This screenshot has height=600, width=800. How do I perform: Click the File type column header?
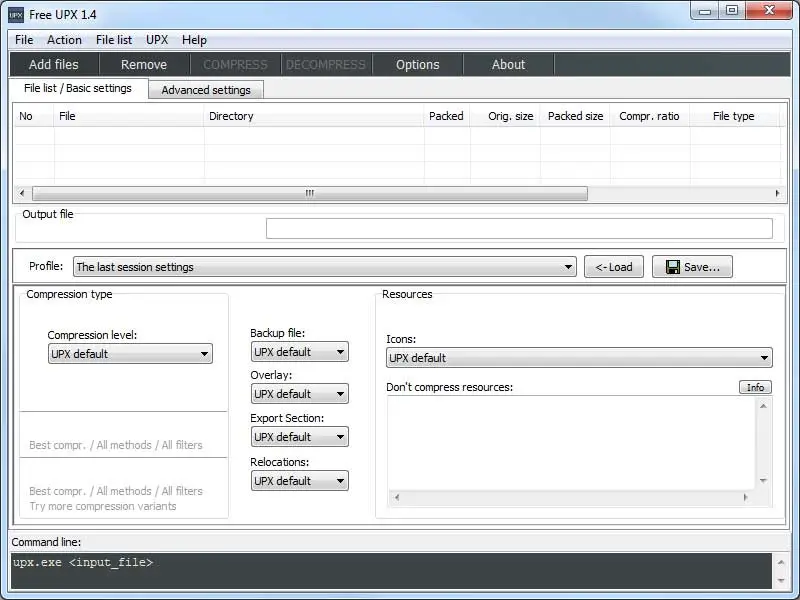[734, 116]
